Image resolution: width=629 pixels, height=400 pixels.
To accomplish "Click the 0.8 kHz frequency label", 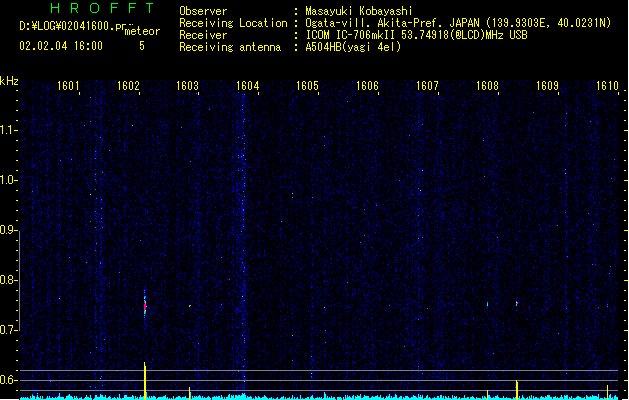I will click(x=9, y=280).
